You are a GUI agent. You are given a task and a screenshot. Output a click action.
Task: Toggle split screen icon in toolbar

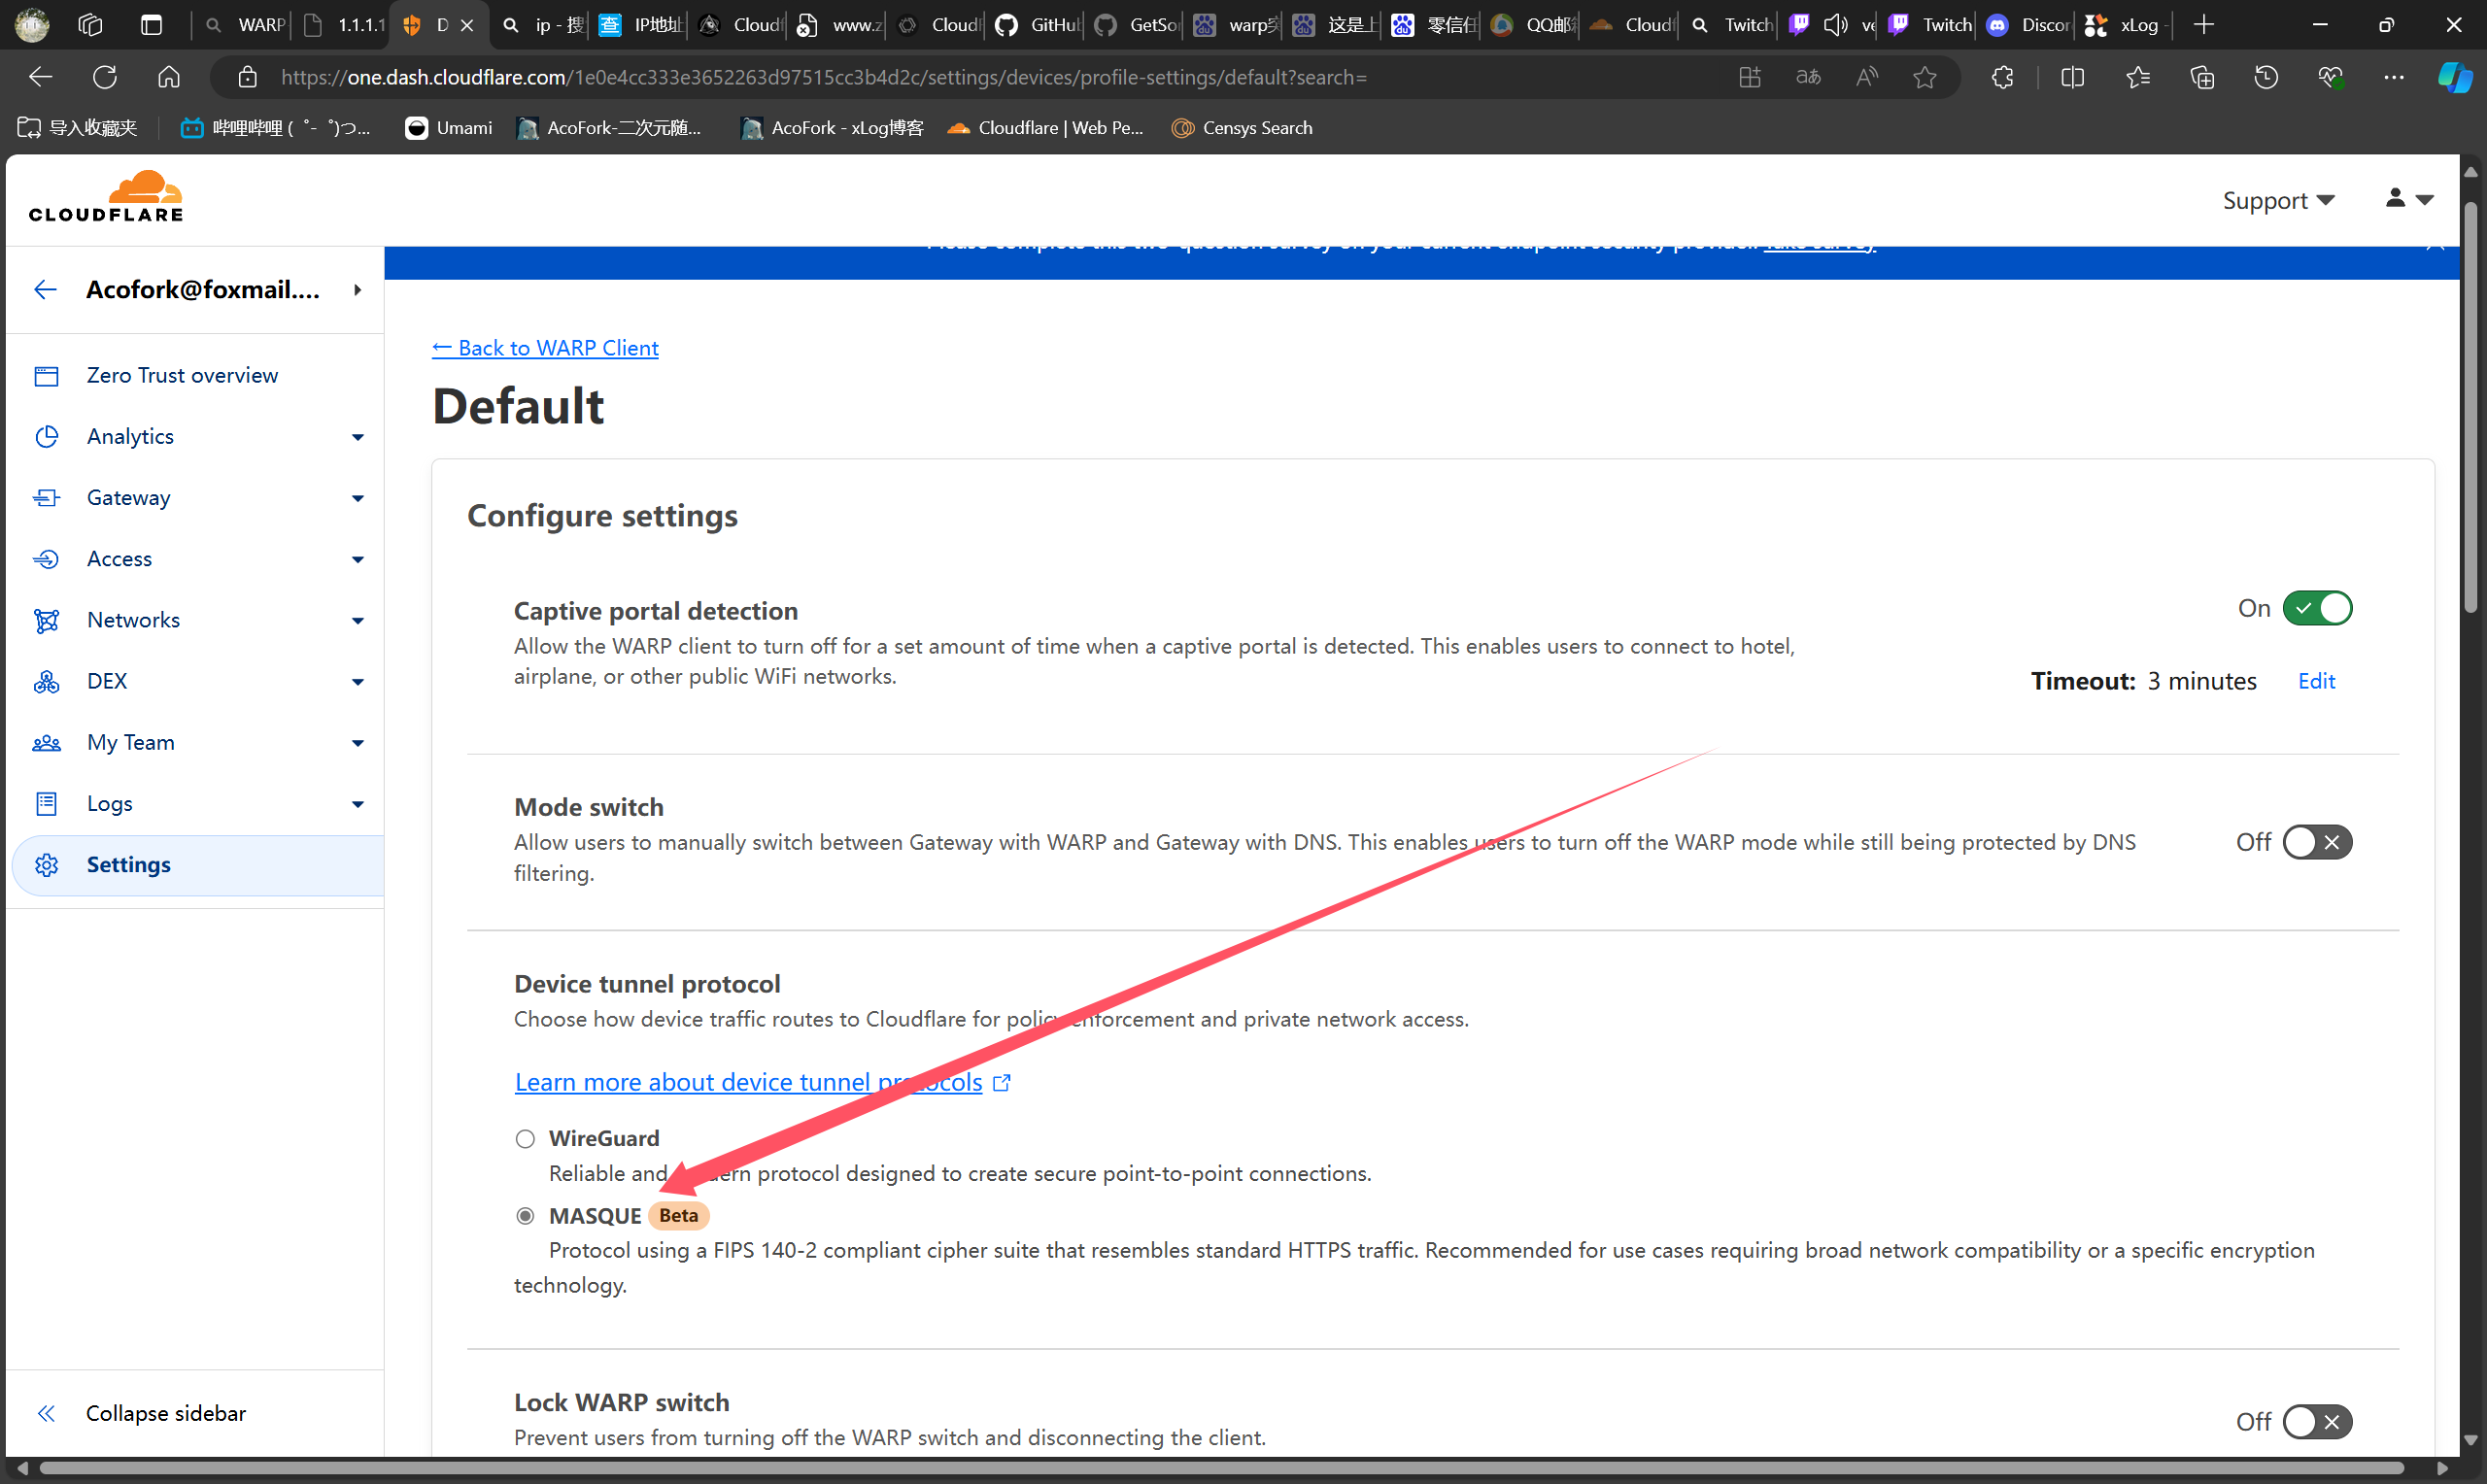[2073, 77]
